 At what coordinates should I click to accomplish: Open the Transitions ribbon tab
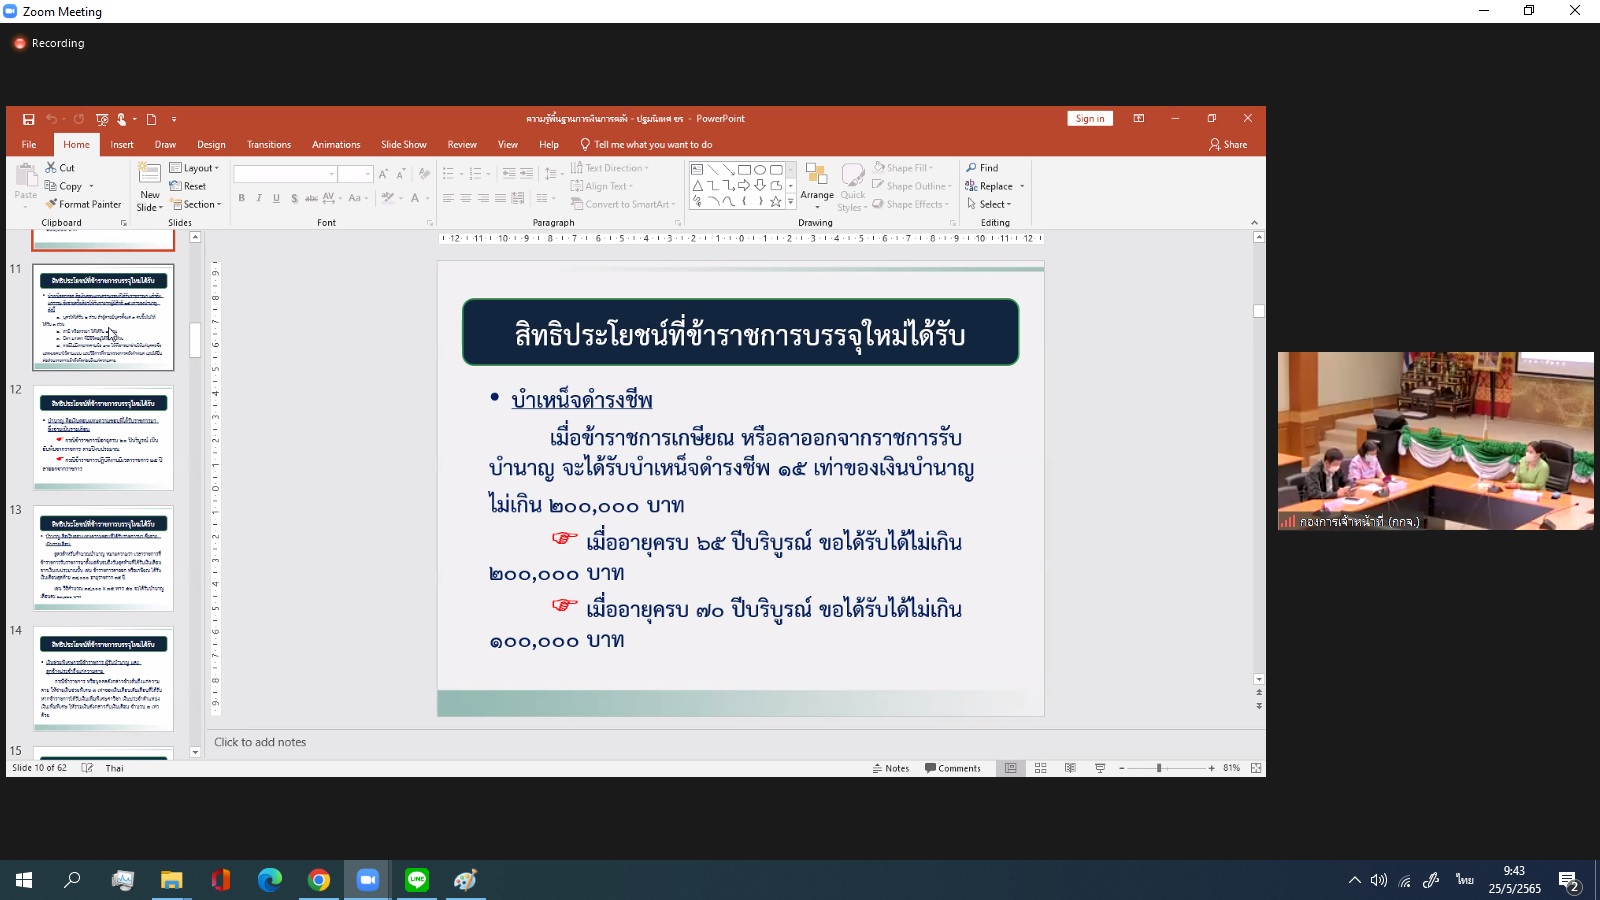coord(269,145)
